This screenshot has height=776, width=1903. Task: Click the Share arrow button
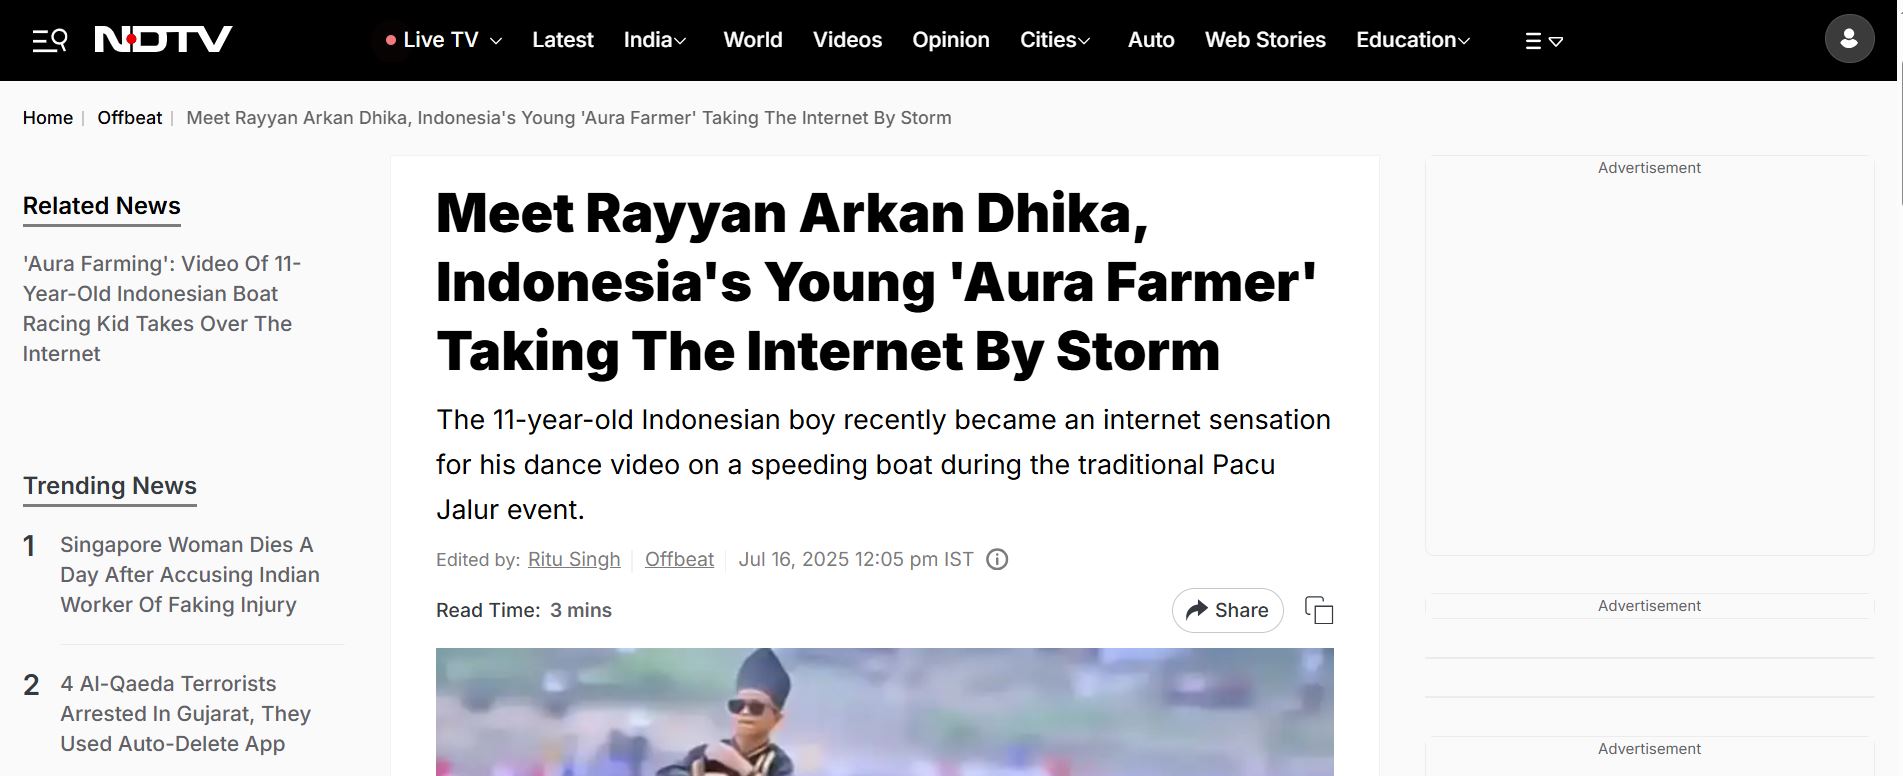click(x=1227, y=610)
